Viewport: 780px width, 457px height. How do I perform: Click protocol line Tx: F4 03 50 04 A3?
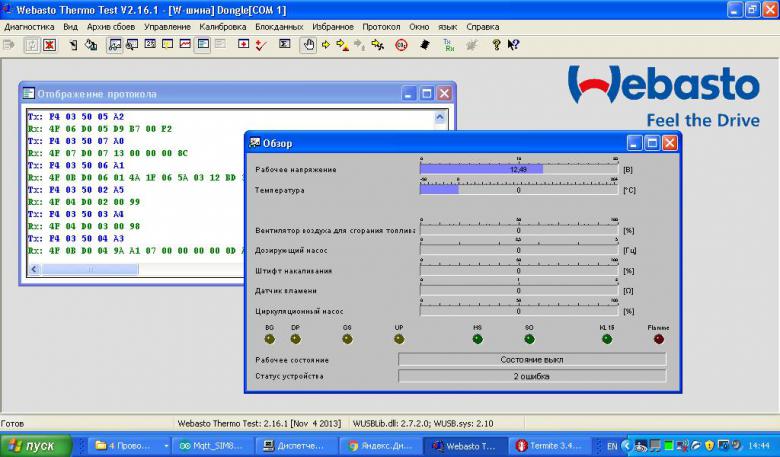click(x=76, y=238)
